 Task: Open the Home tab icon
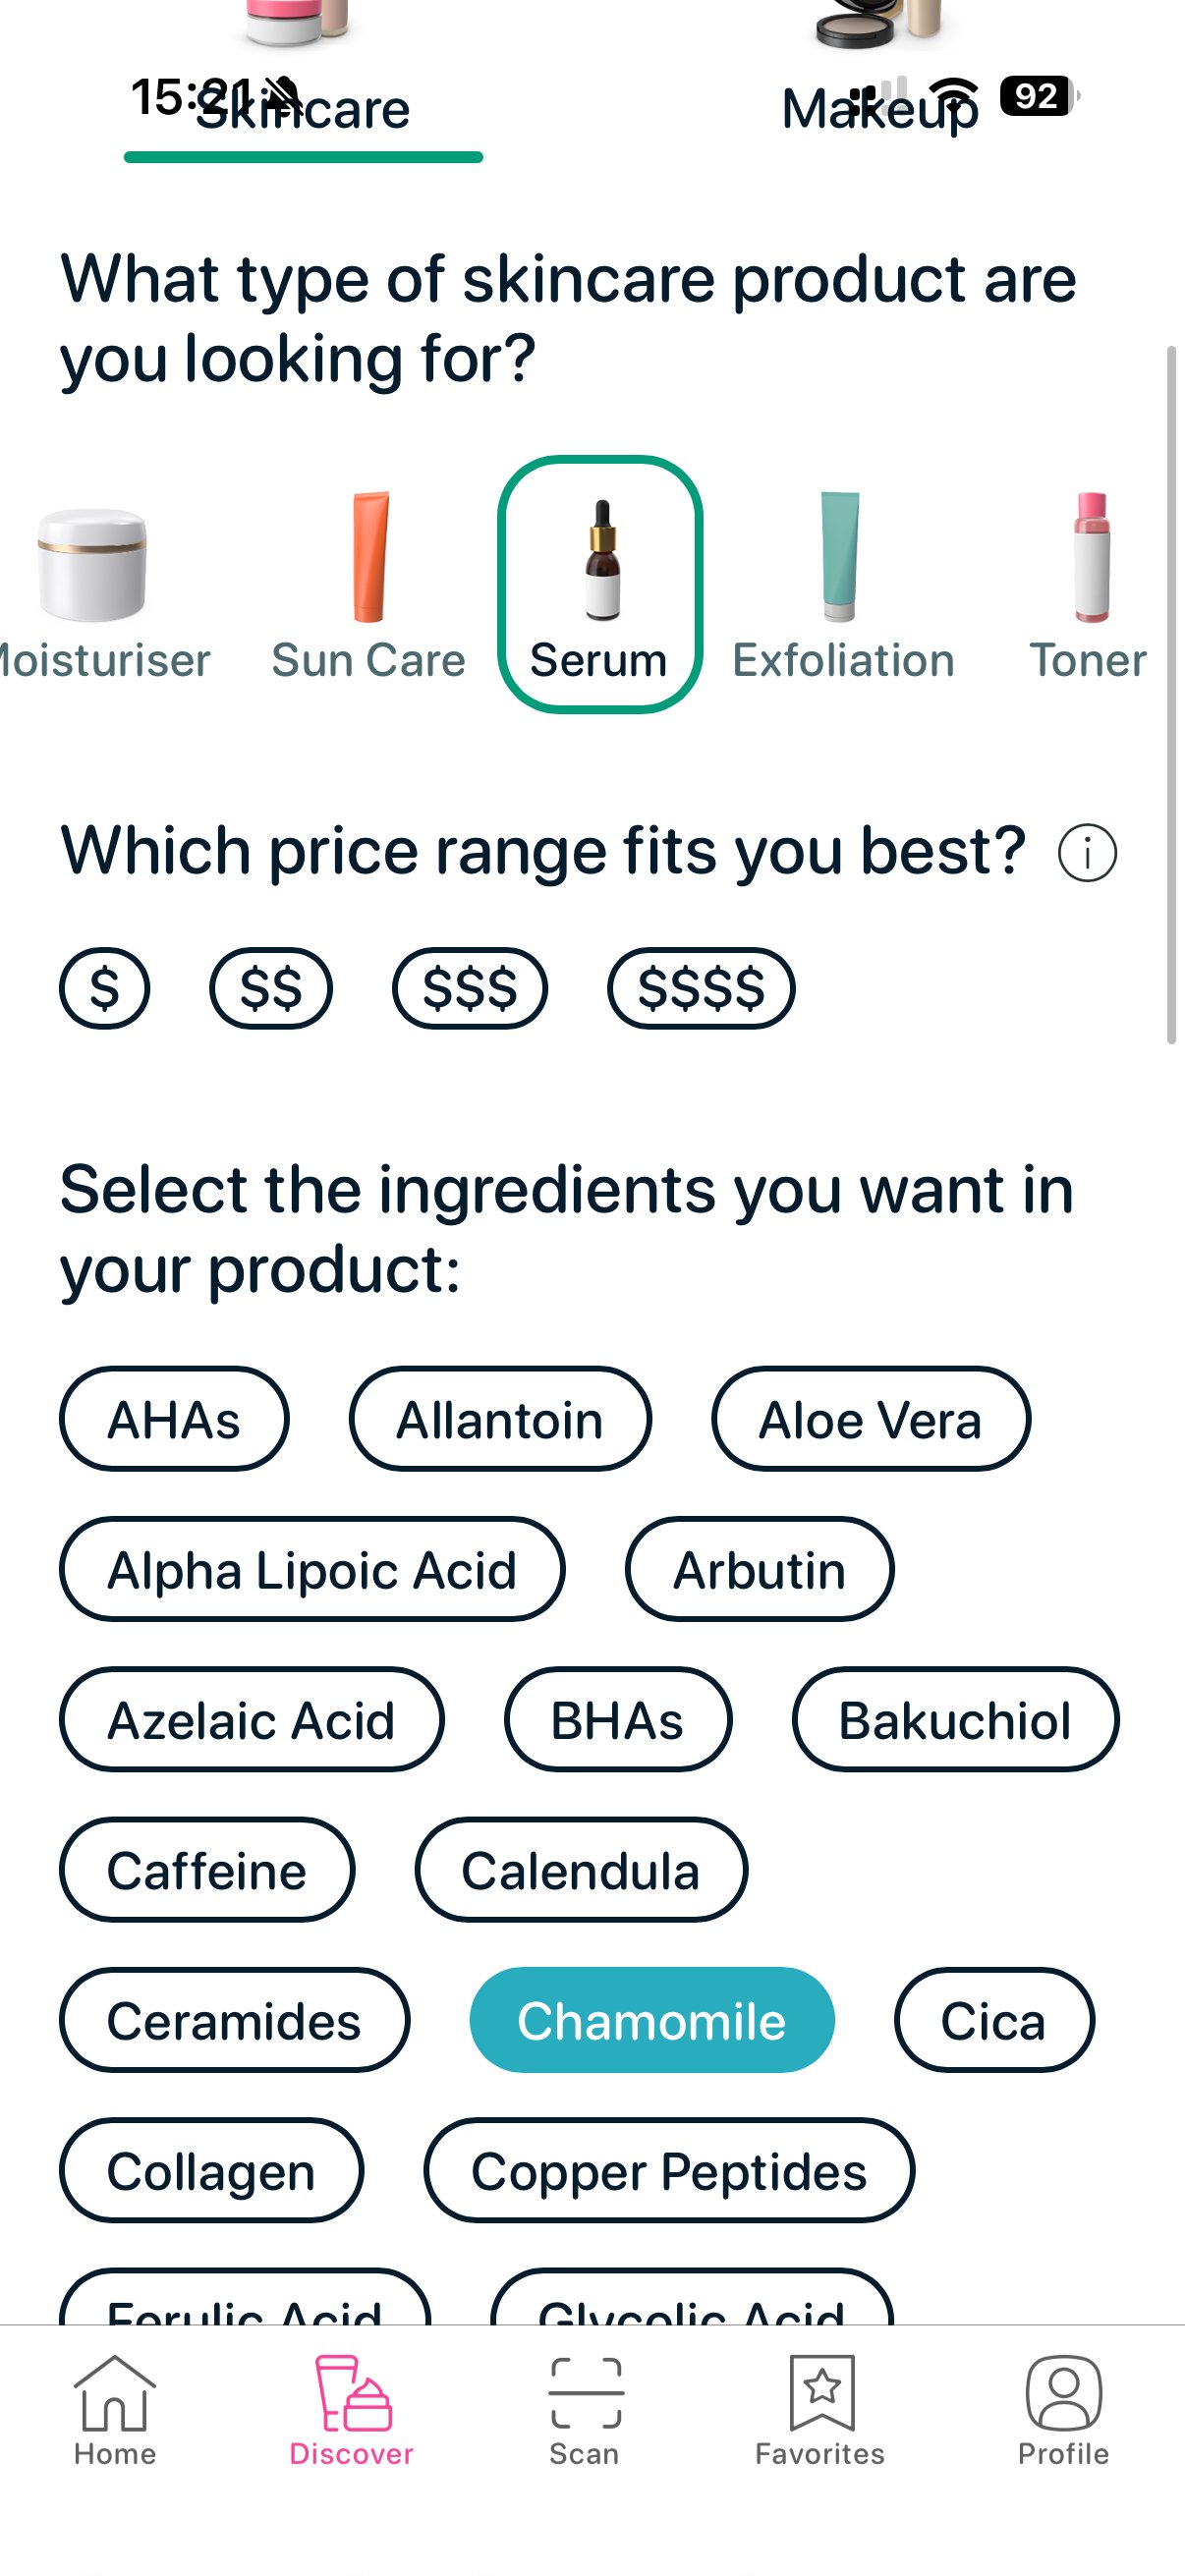(x=114, y=2395)
